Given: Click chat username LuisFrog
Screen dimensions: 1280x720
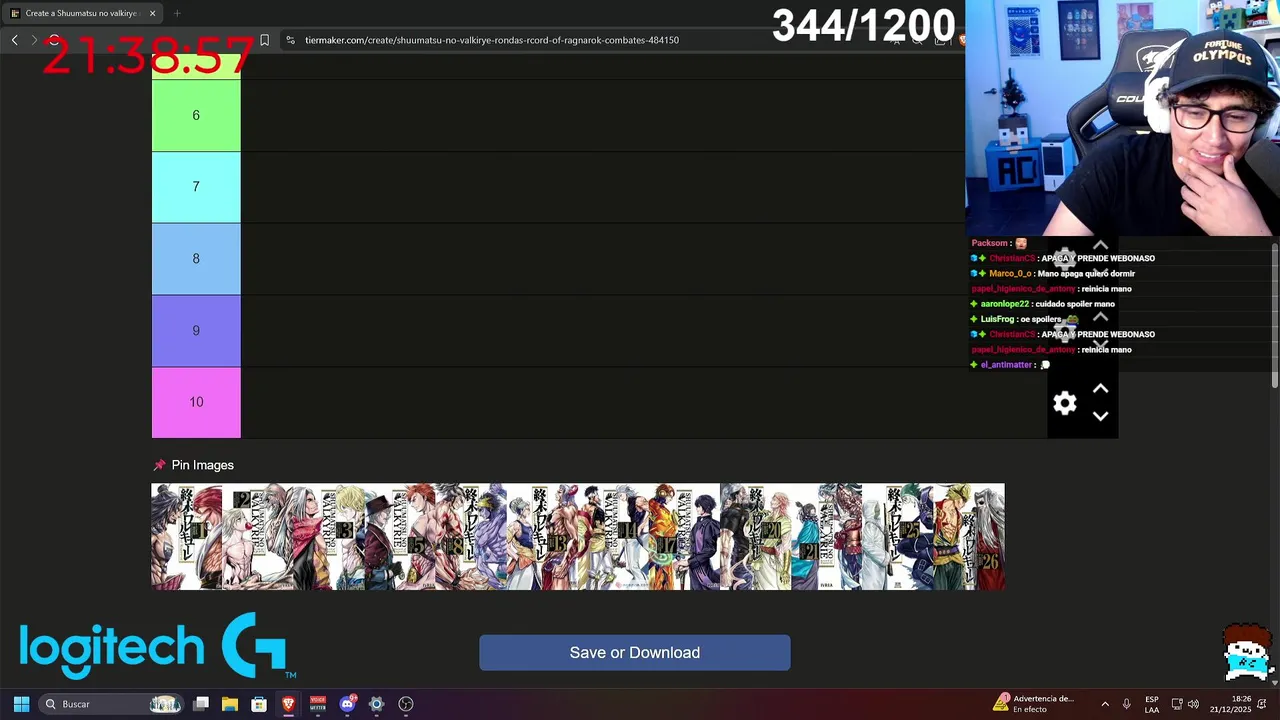Looking at the screenshot, I should (x=997, y=319).
